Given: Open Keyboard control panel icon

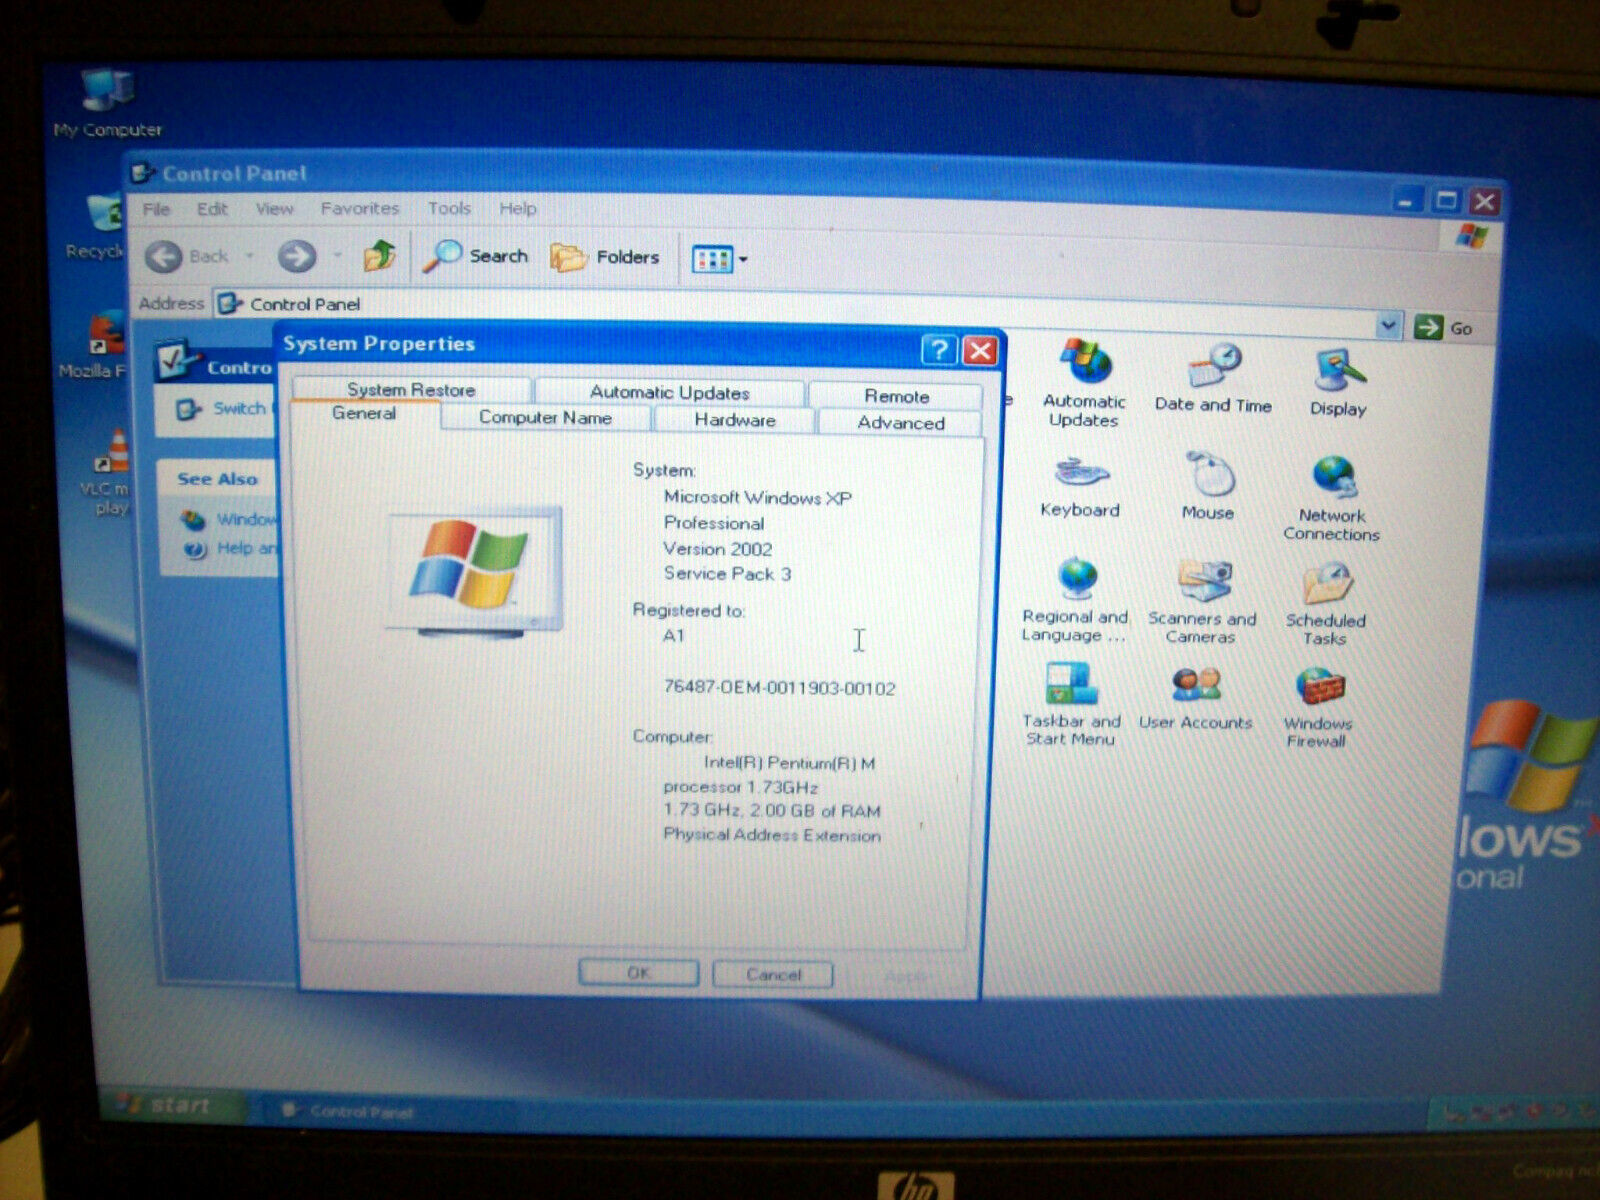Looking at the screenshot, I should click(1080, 487).
